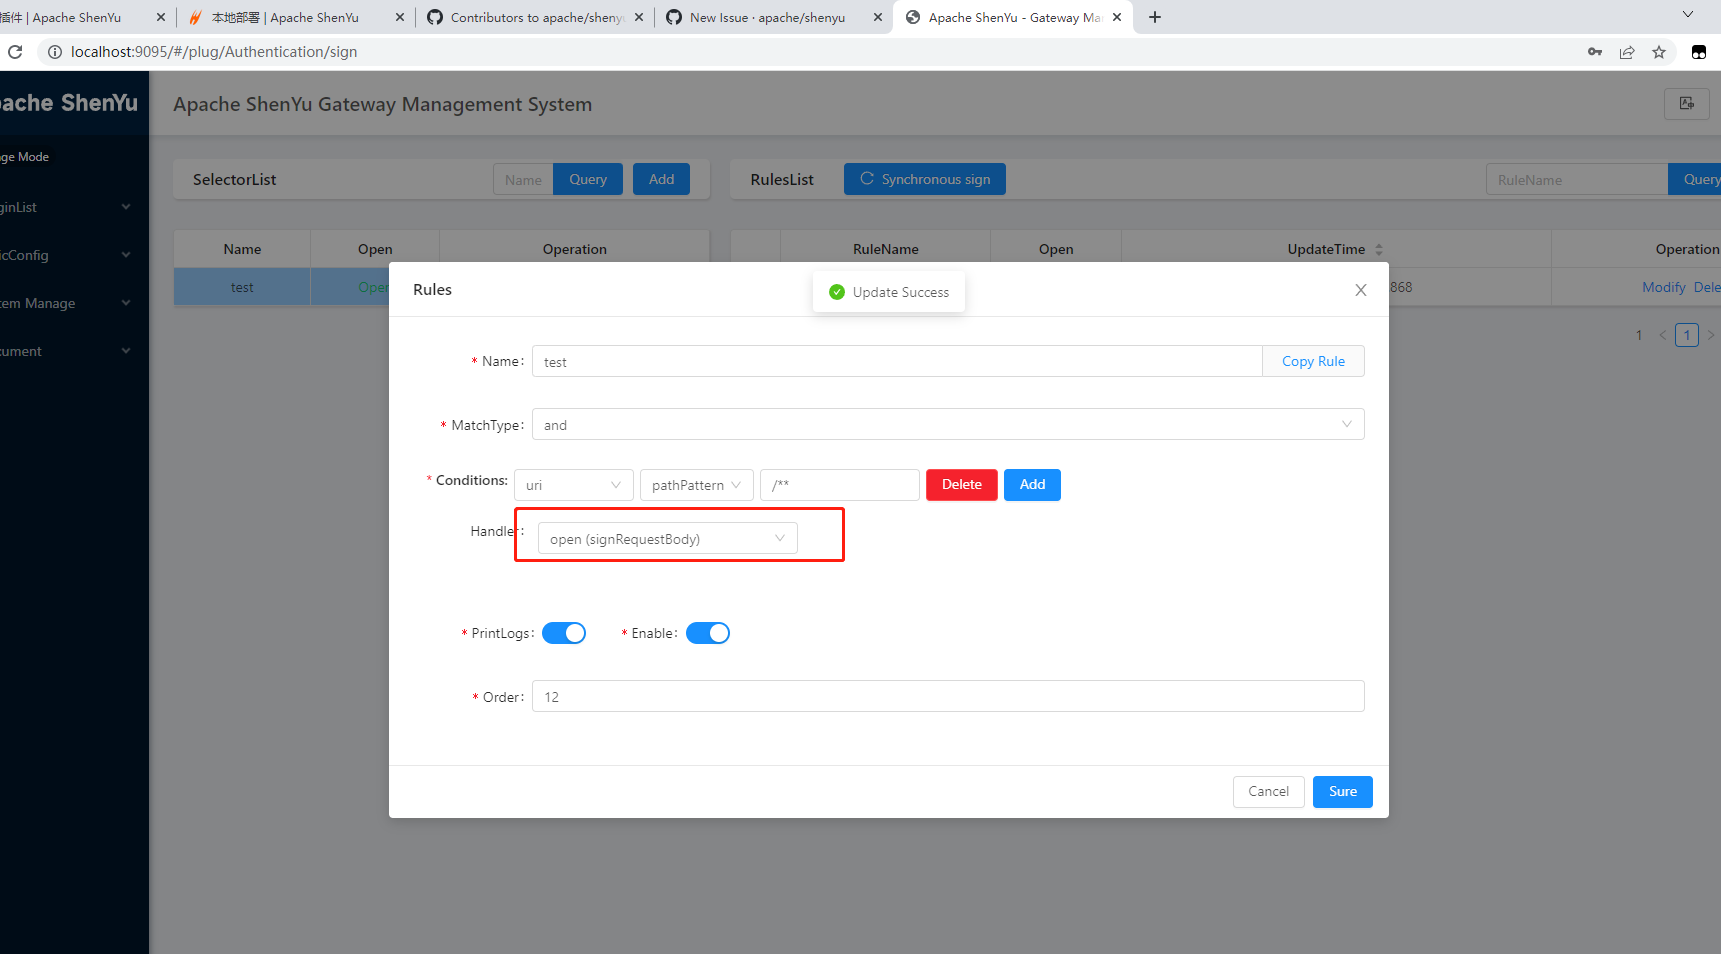Image resolution: width=1721 pixels, height=954 pixels.
Task: Open a new browser tab
Action: point(1155,17)
